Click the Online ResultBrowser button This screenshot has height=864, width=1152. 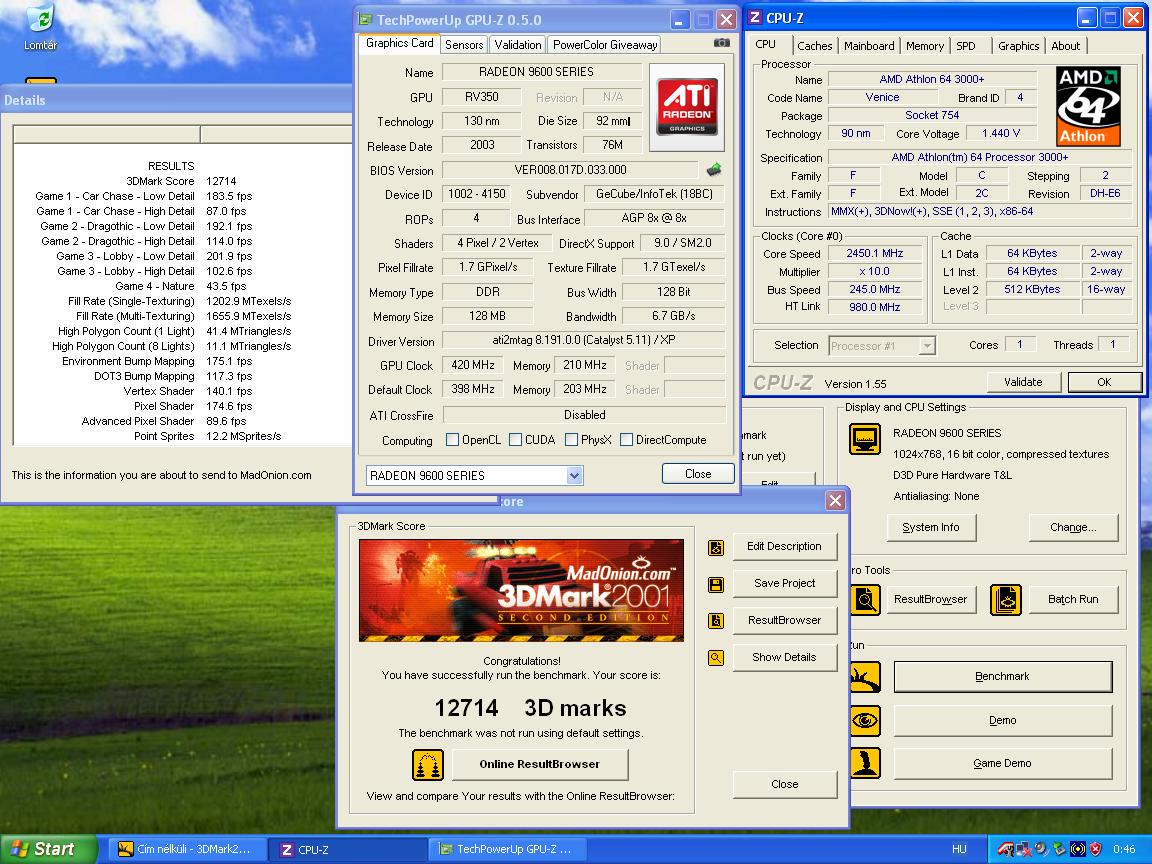click(540, 765)
